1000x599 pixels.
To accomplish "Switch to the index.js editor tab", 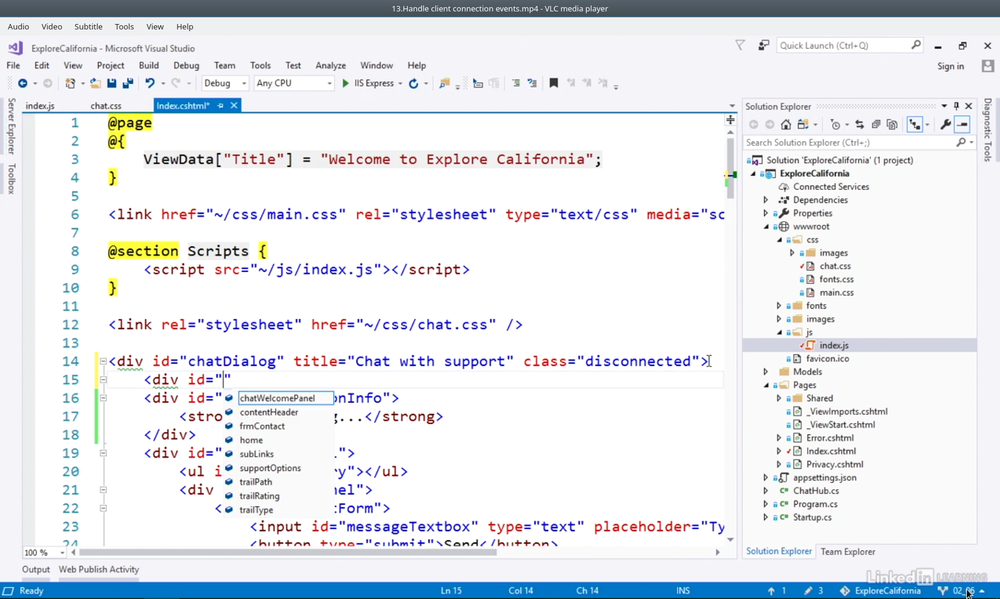I will click(40, 106).
